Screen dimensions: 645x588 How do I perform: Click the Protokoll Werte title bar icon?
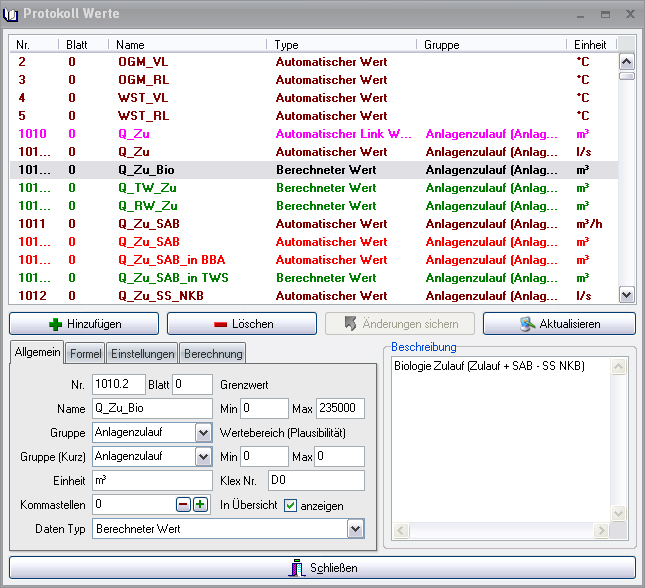pyautogui.click(x=13, y=14)
